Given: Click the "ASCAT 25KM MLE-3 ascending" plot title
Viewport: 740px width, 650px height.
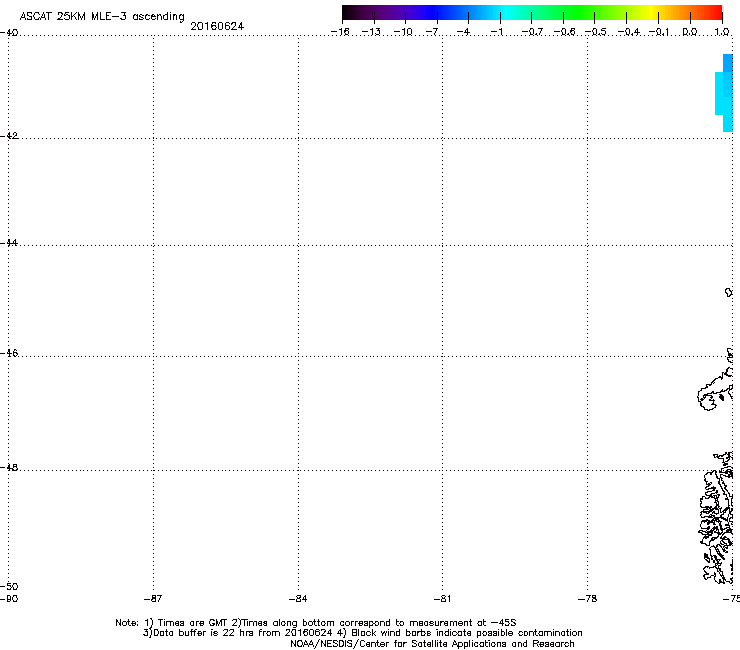Looking at the screenshot, I should tap(102, 17).
